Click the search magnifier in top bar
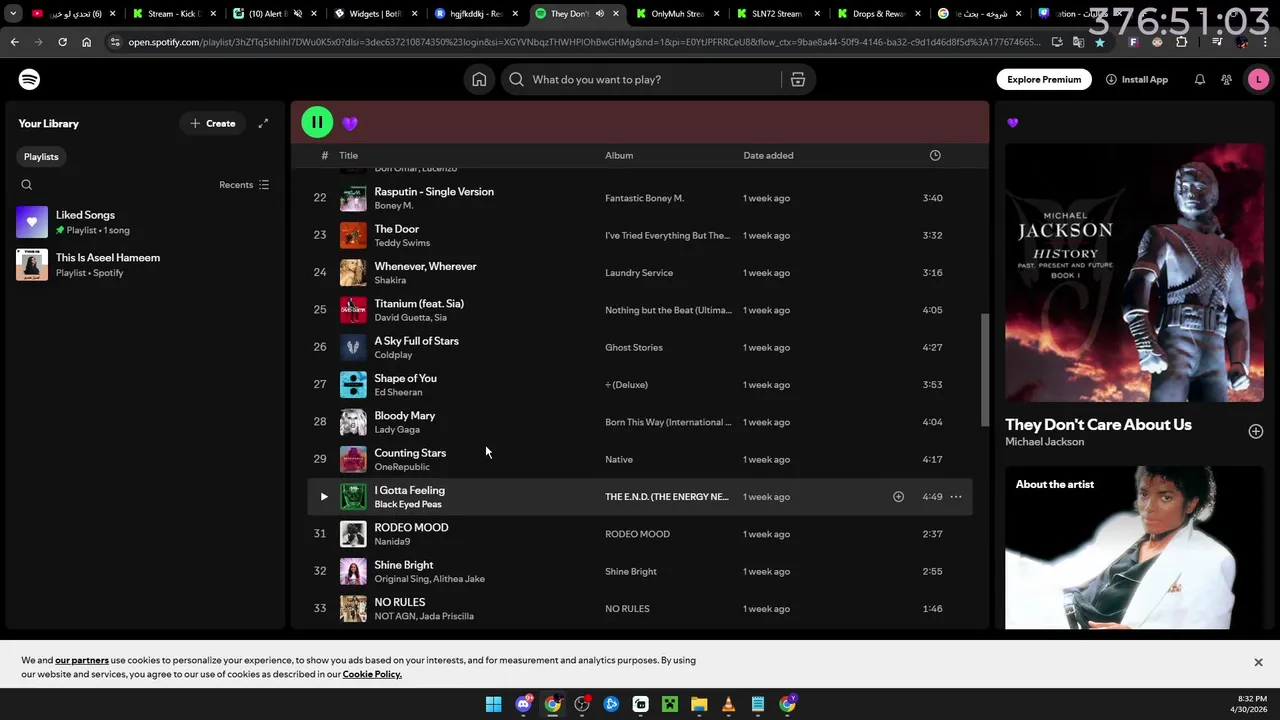This screenshot has width=1280, height=720. 516,79
